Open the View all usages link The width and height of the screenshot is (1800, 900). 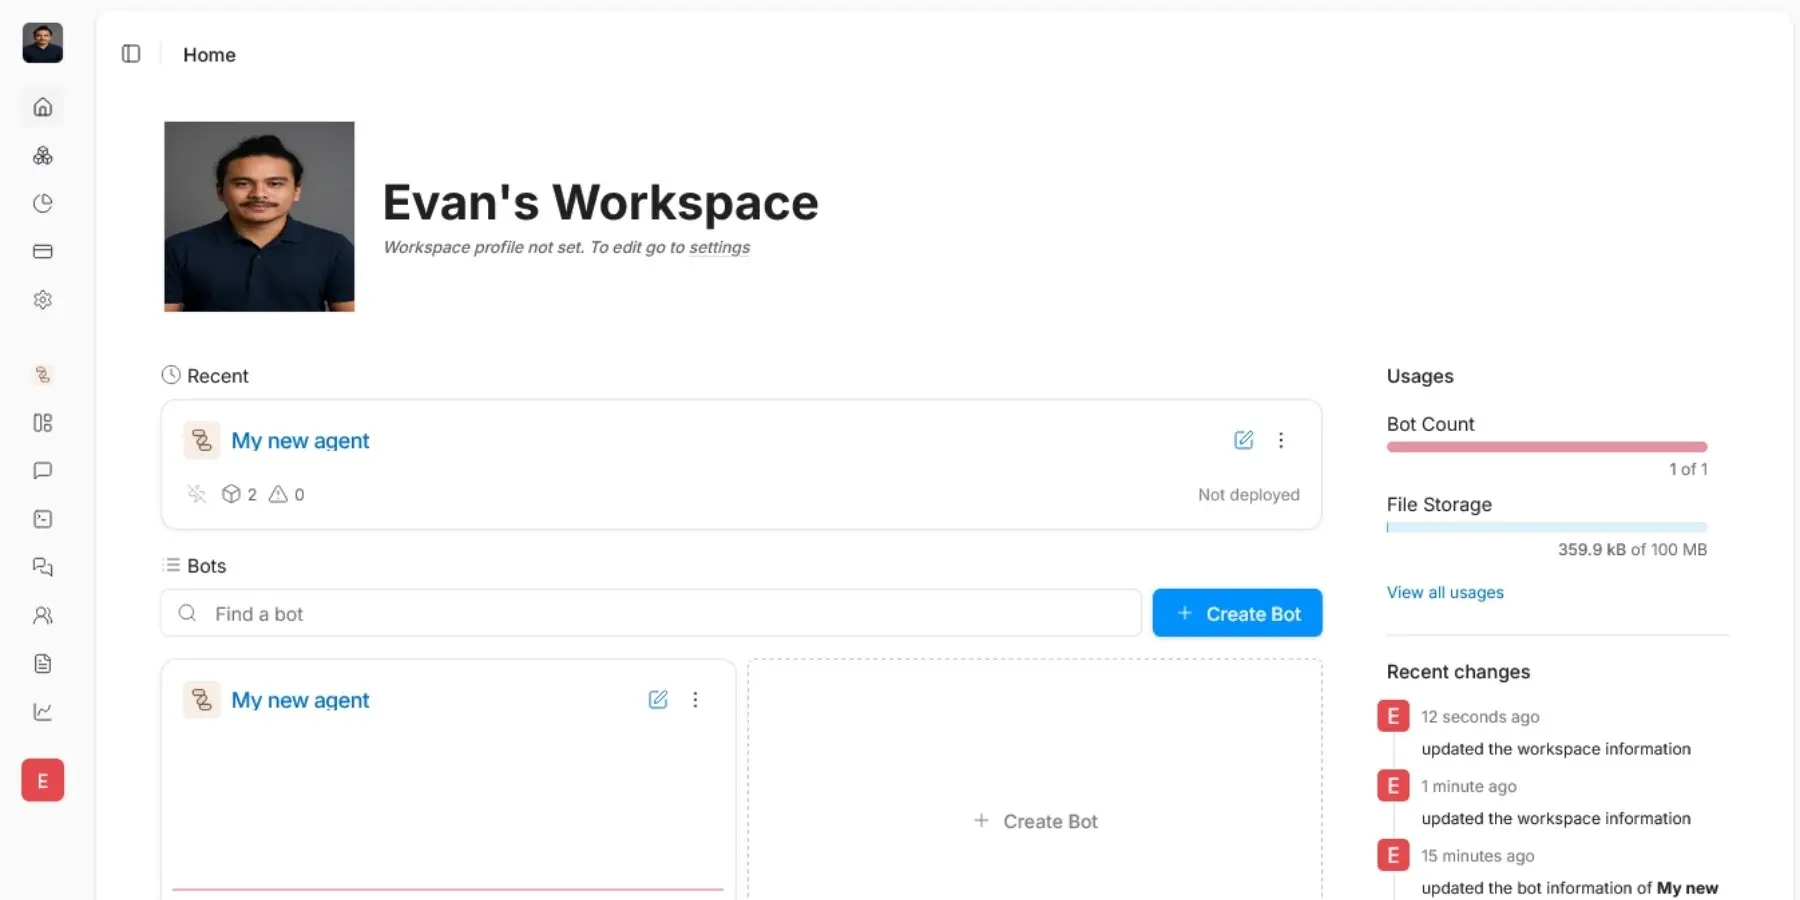click(1444, 592)
